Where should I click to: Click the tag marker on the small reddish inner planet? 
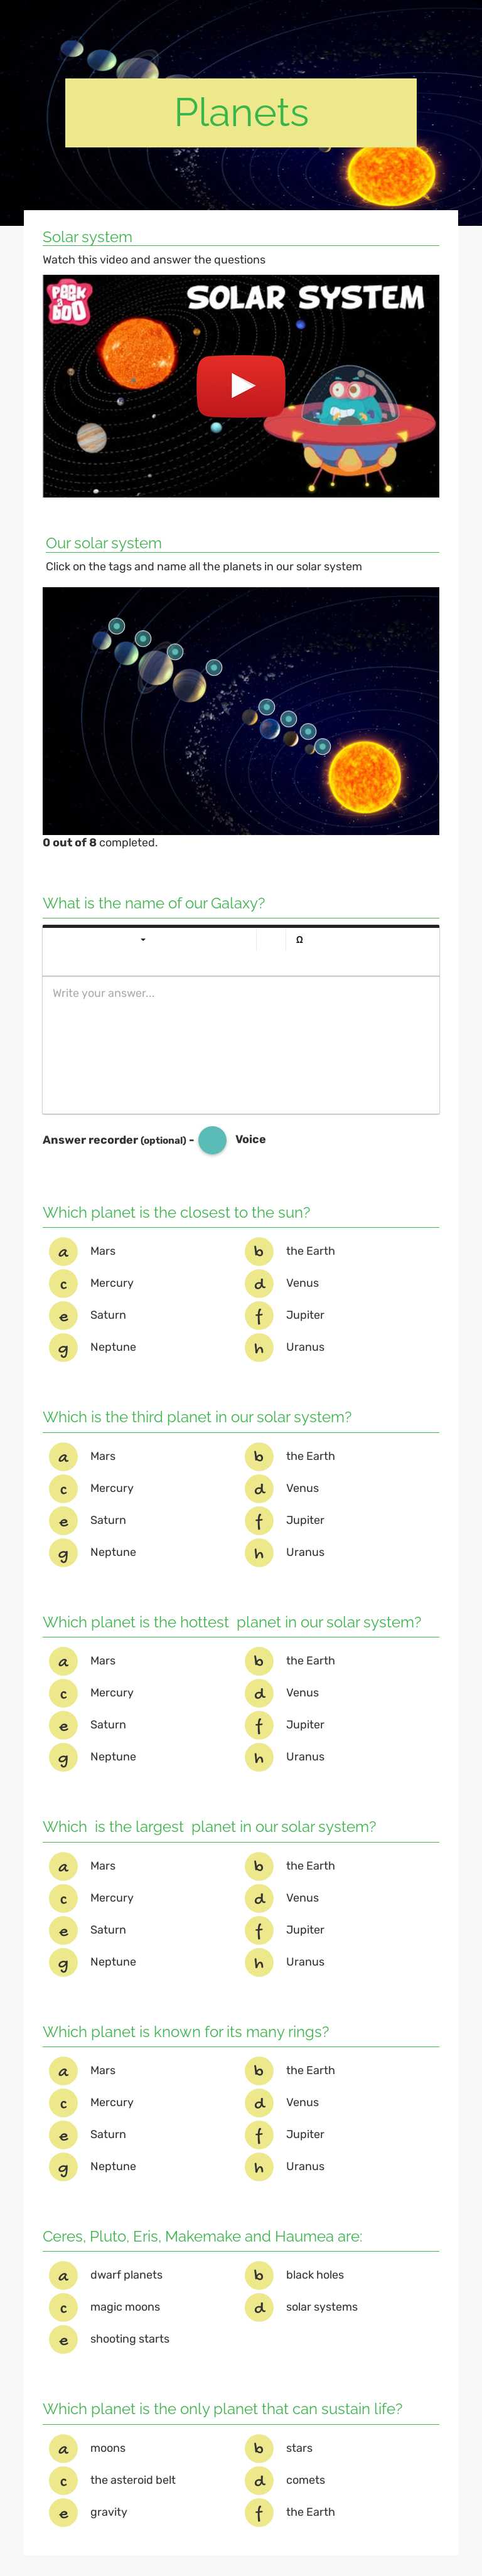267,708
